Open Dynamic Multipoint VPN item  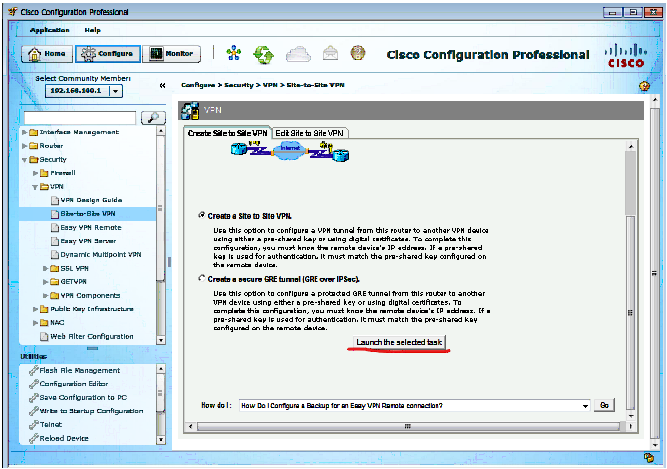(x=101, y=255)
